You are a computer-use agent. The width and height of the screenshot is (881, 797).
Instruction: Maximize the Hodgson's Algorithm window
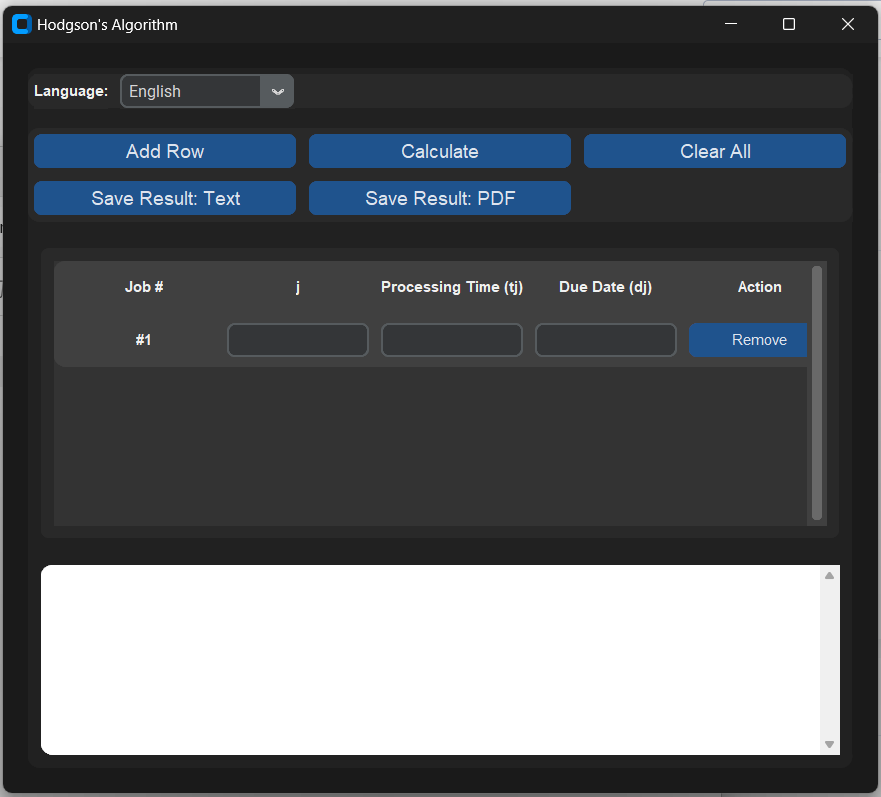click(789, 25)
